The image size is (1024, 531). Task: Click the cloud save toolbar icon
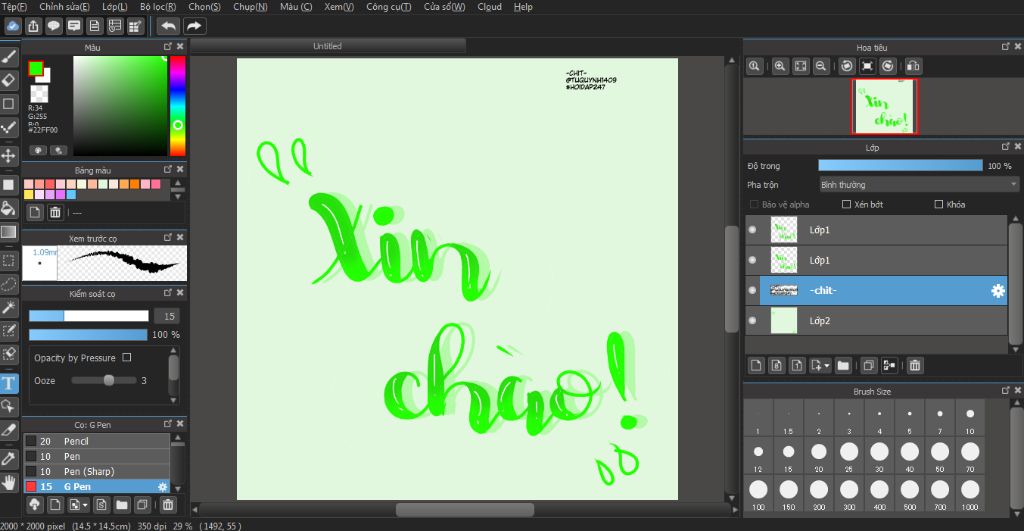click(x=13, y=26)
